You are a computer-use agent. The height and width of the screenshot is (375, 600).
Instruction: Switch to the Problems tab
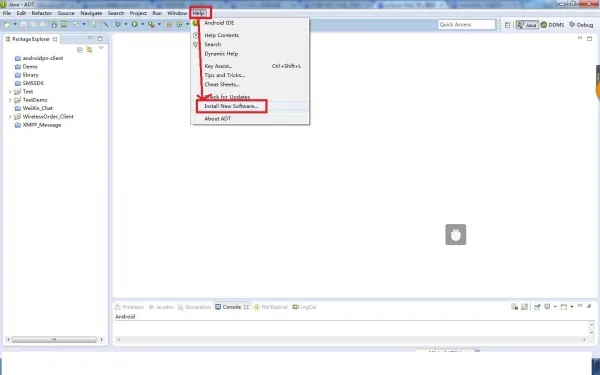click(x=130, y=307)
